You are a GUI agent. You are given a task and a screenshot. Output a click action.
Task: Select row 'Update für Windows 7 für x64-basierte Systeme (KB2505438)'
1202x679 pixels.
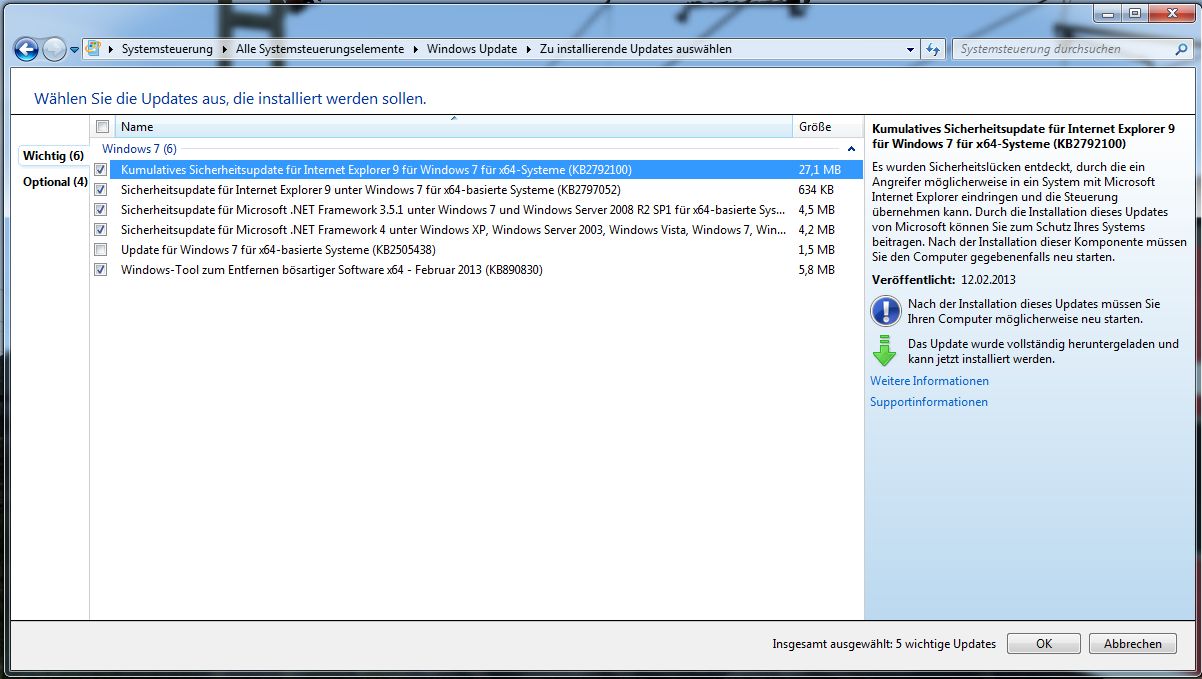coord(476,250)
